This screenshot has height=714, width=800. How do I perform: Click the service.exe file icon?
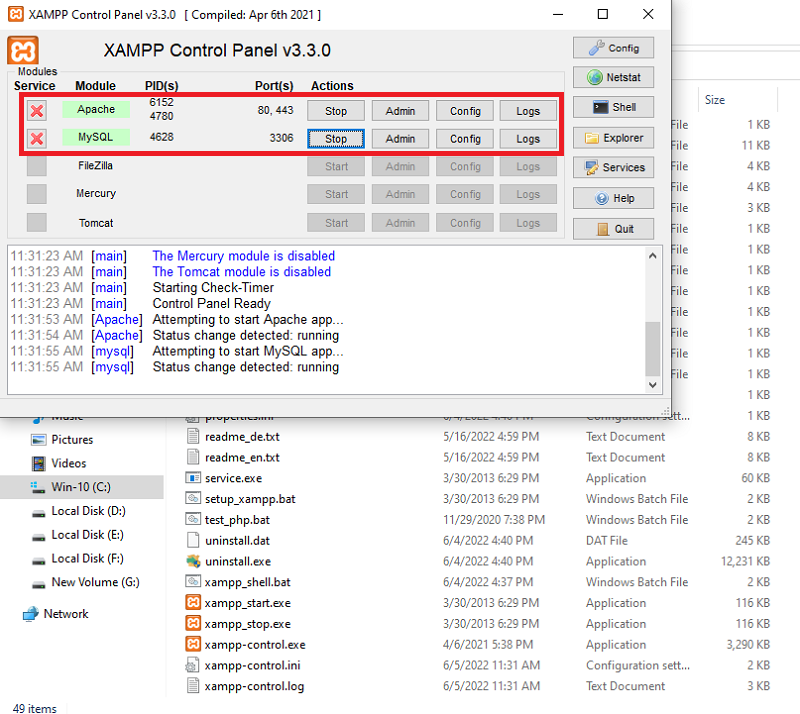pos(193,478)
